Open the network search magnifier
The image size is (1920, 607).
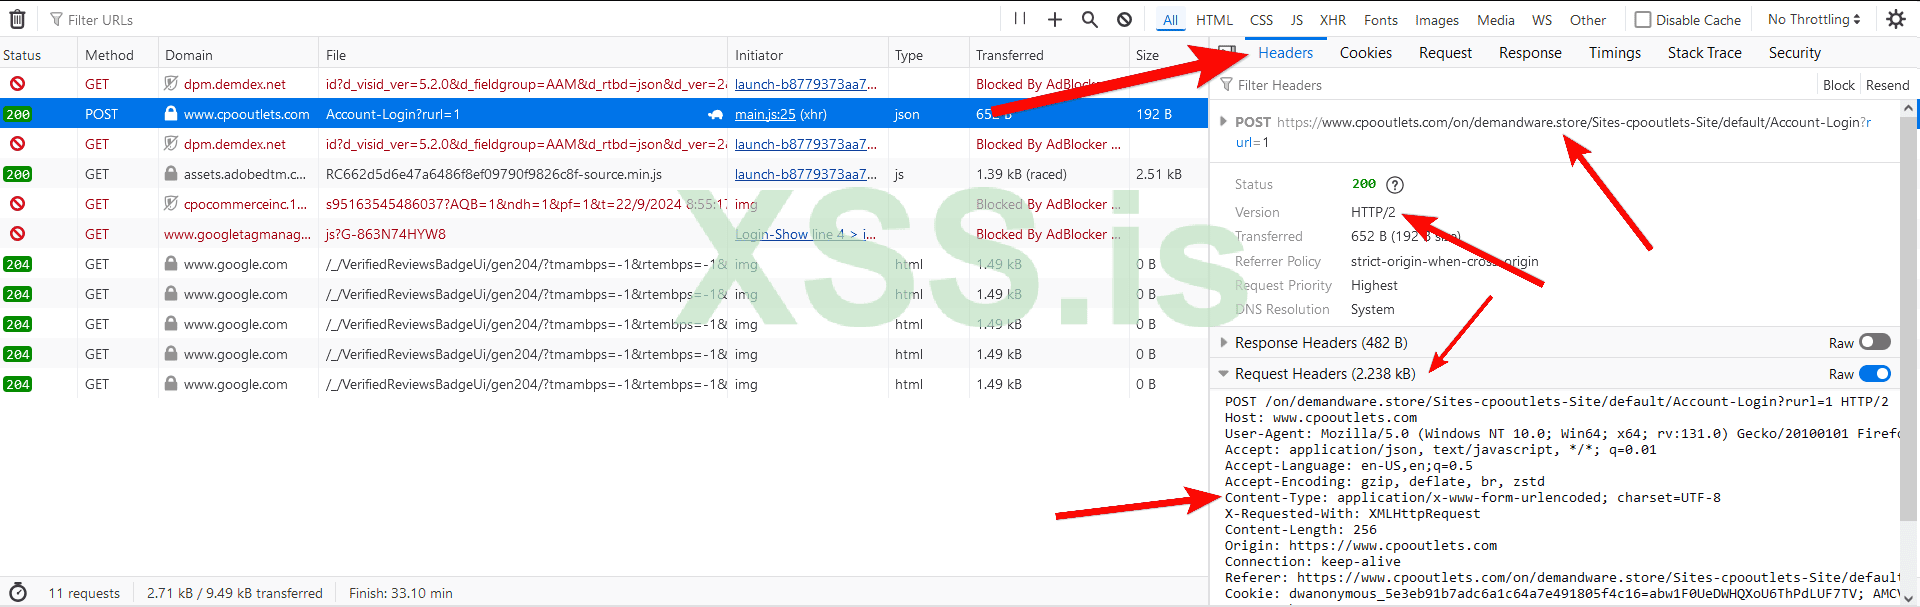[1090, 19]
